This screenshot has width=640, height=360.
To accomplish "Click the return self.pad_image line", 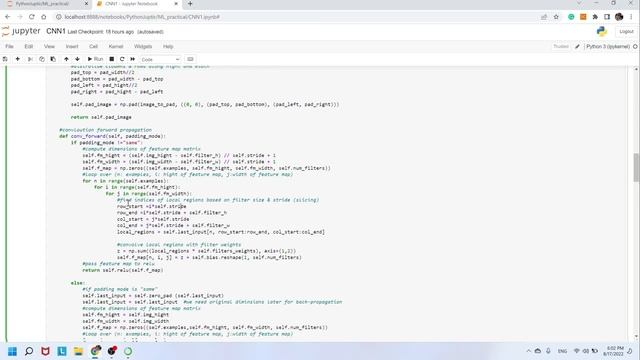I will [101, 117].
